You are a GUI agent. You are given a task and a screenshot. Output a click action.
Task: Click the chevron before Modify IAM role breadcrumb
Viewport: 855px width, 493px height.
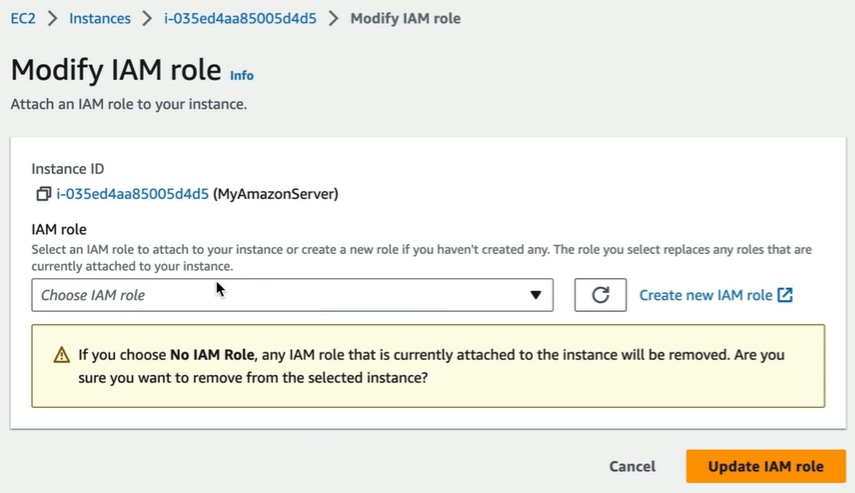[333, 19]
